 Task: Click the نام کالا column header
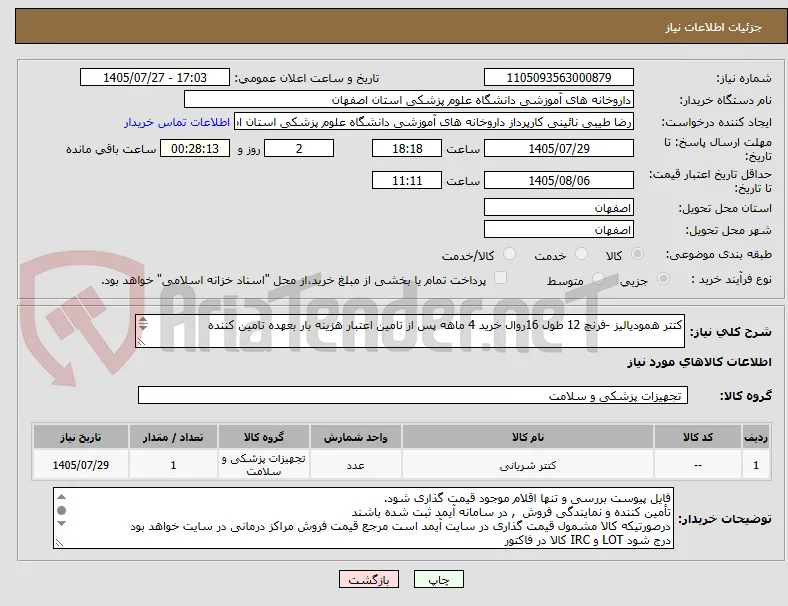[x=528, y=437]
